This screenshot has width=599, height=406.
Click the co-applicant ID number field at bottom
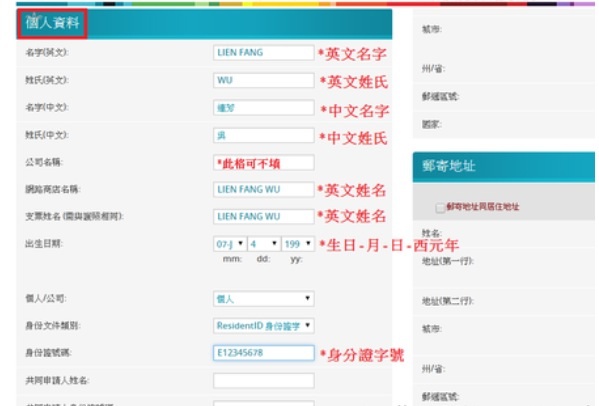pyautogui.click(x=264, y=403)
